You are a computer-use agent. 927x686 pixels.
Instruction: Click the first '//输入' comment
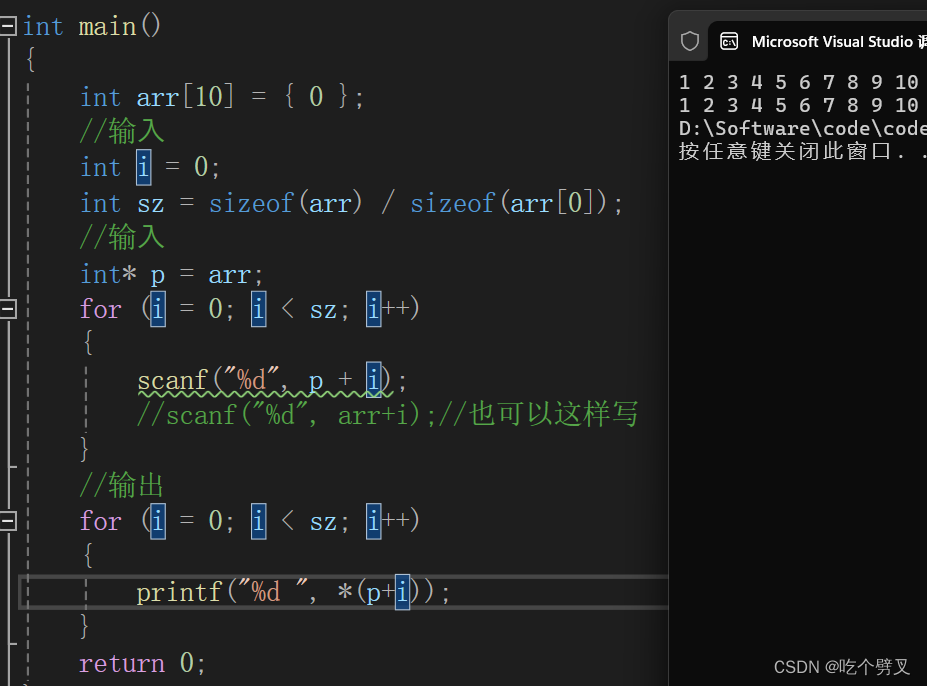click(x=121, y=131)
